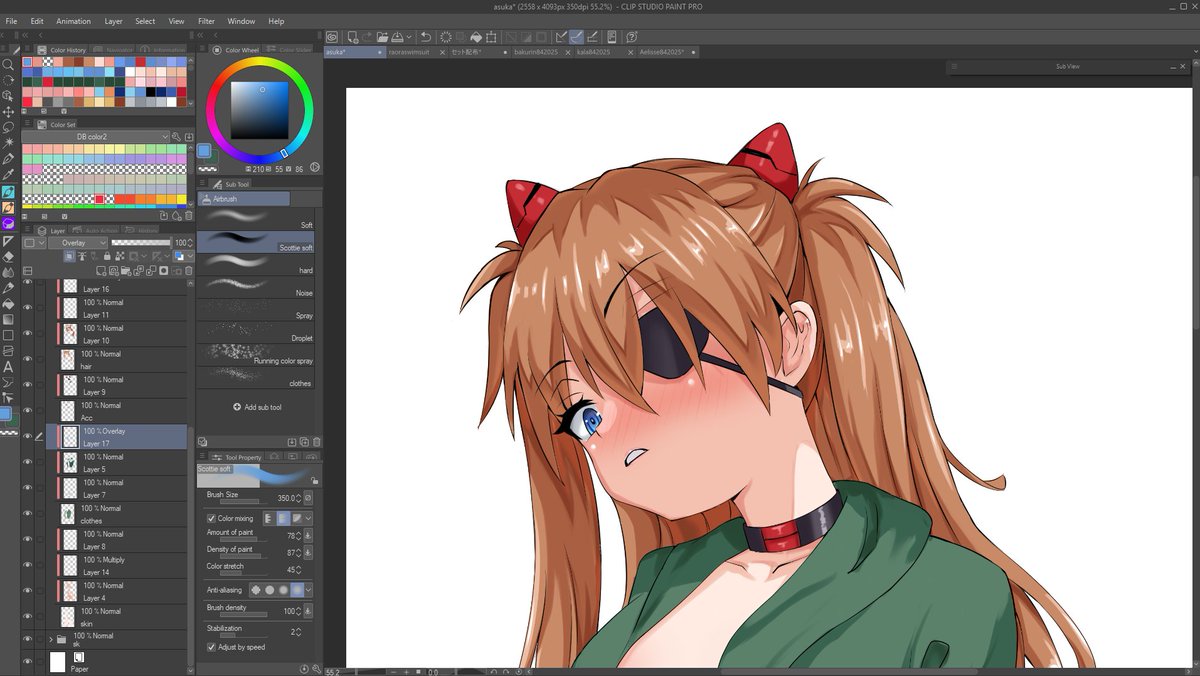Delete layer via Layer panel trash icon
Screen dimensions: 1200x676
pos(188,271)
